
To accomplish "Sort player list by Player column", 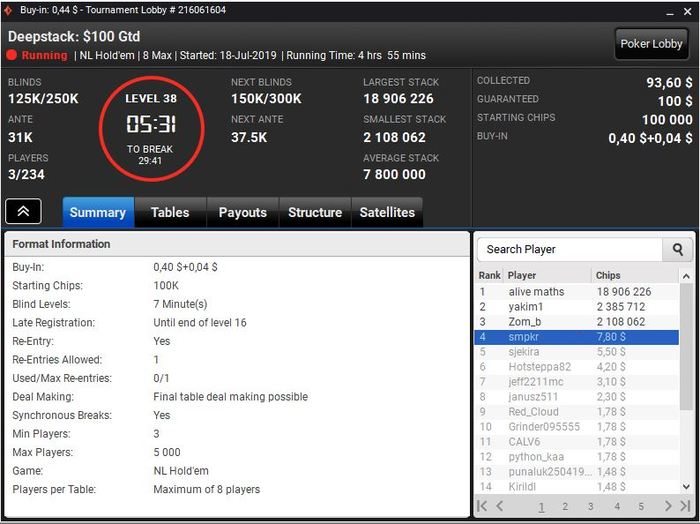I will tap(547, 275).
